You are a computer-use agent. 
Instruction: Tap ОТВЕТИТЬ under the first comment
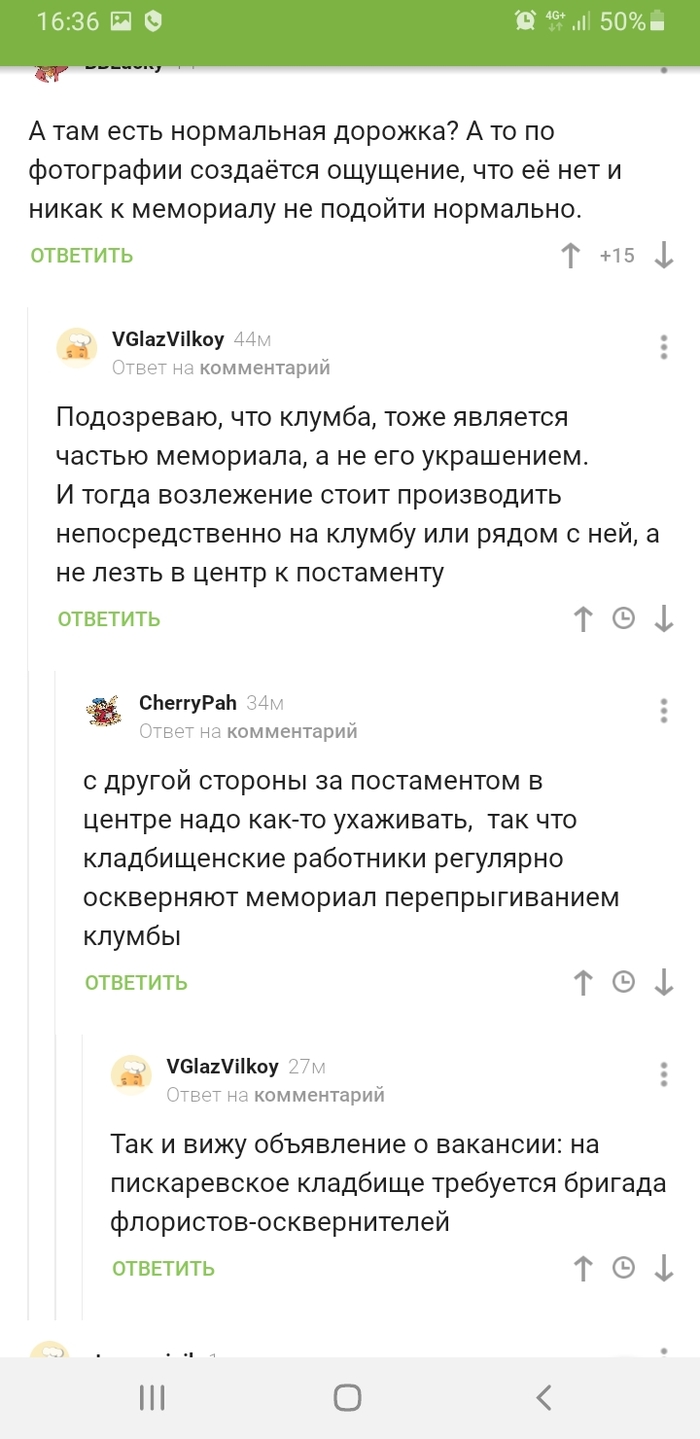point(80,255)
